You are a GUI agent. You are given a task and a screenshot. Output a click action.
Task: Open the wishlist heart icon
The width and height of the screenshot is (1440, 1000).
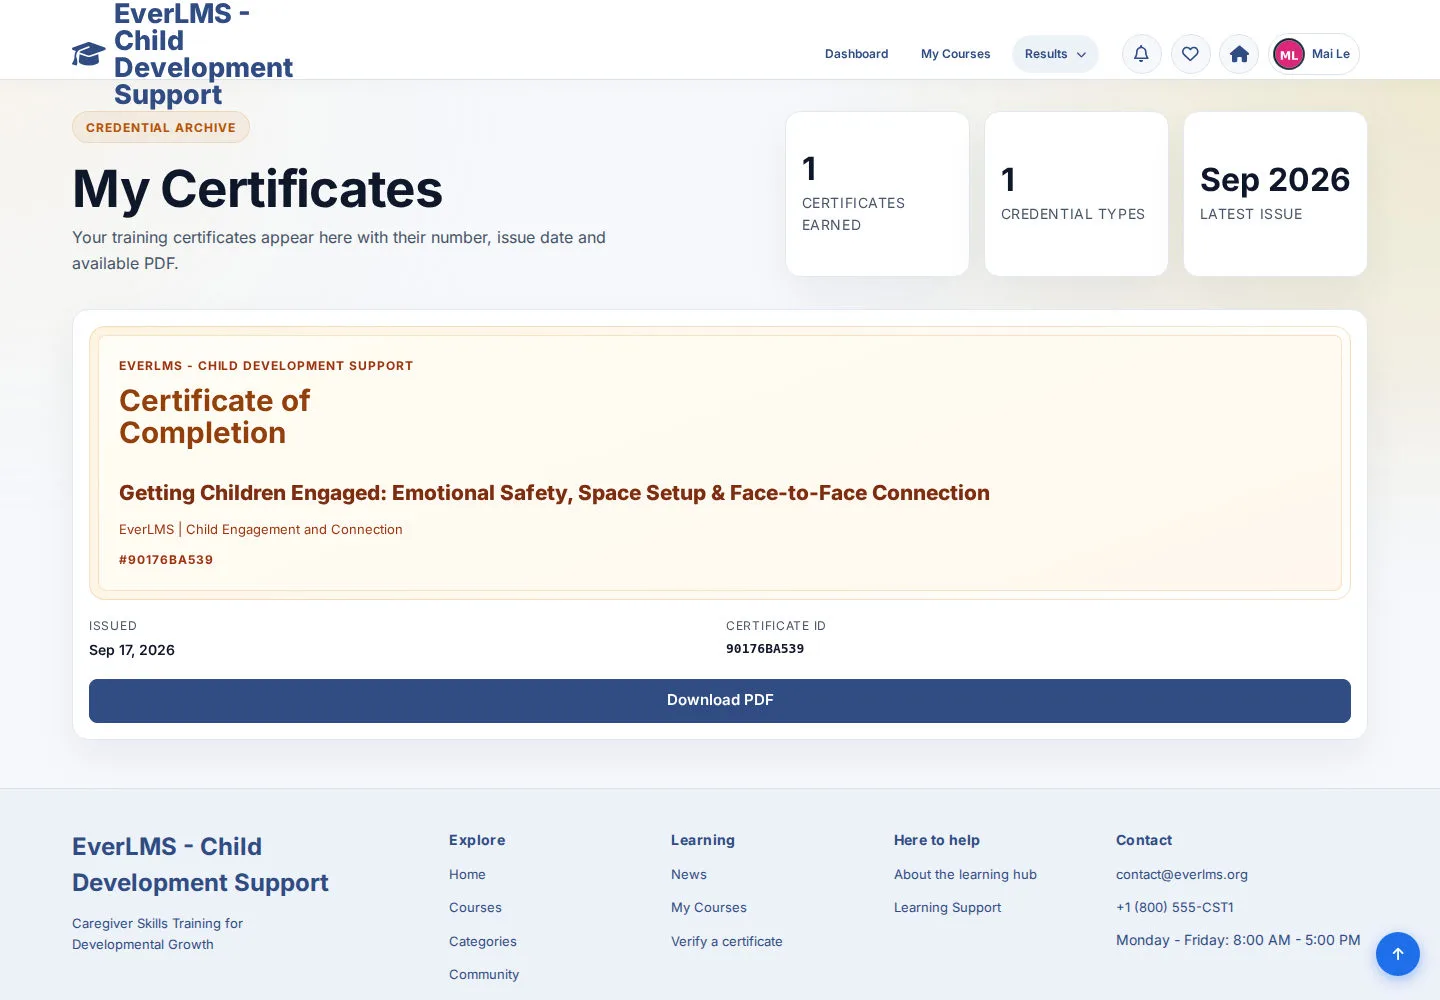tap(1190, 54)
